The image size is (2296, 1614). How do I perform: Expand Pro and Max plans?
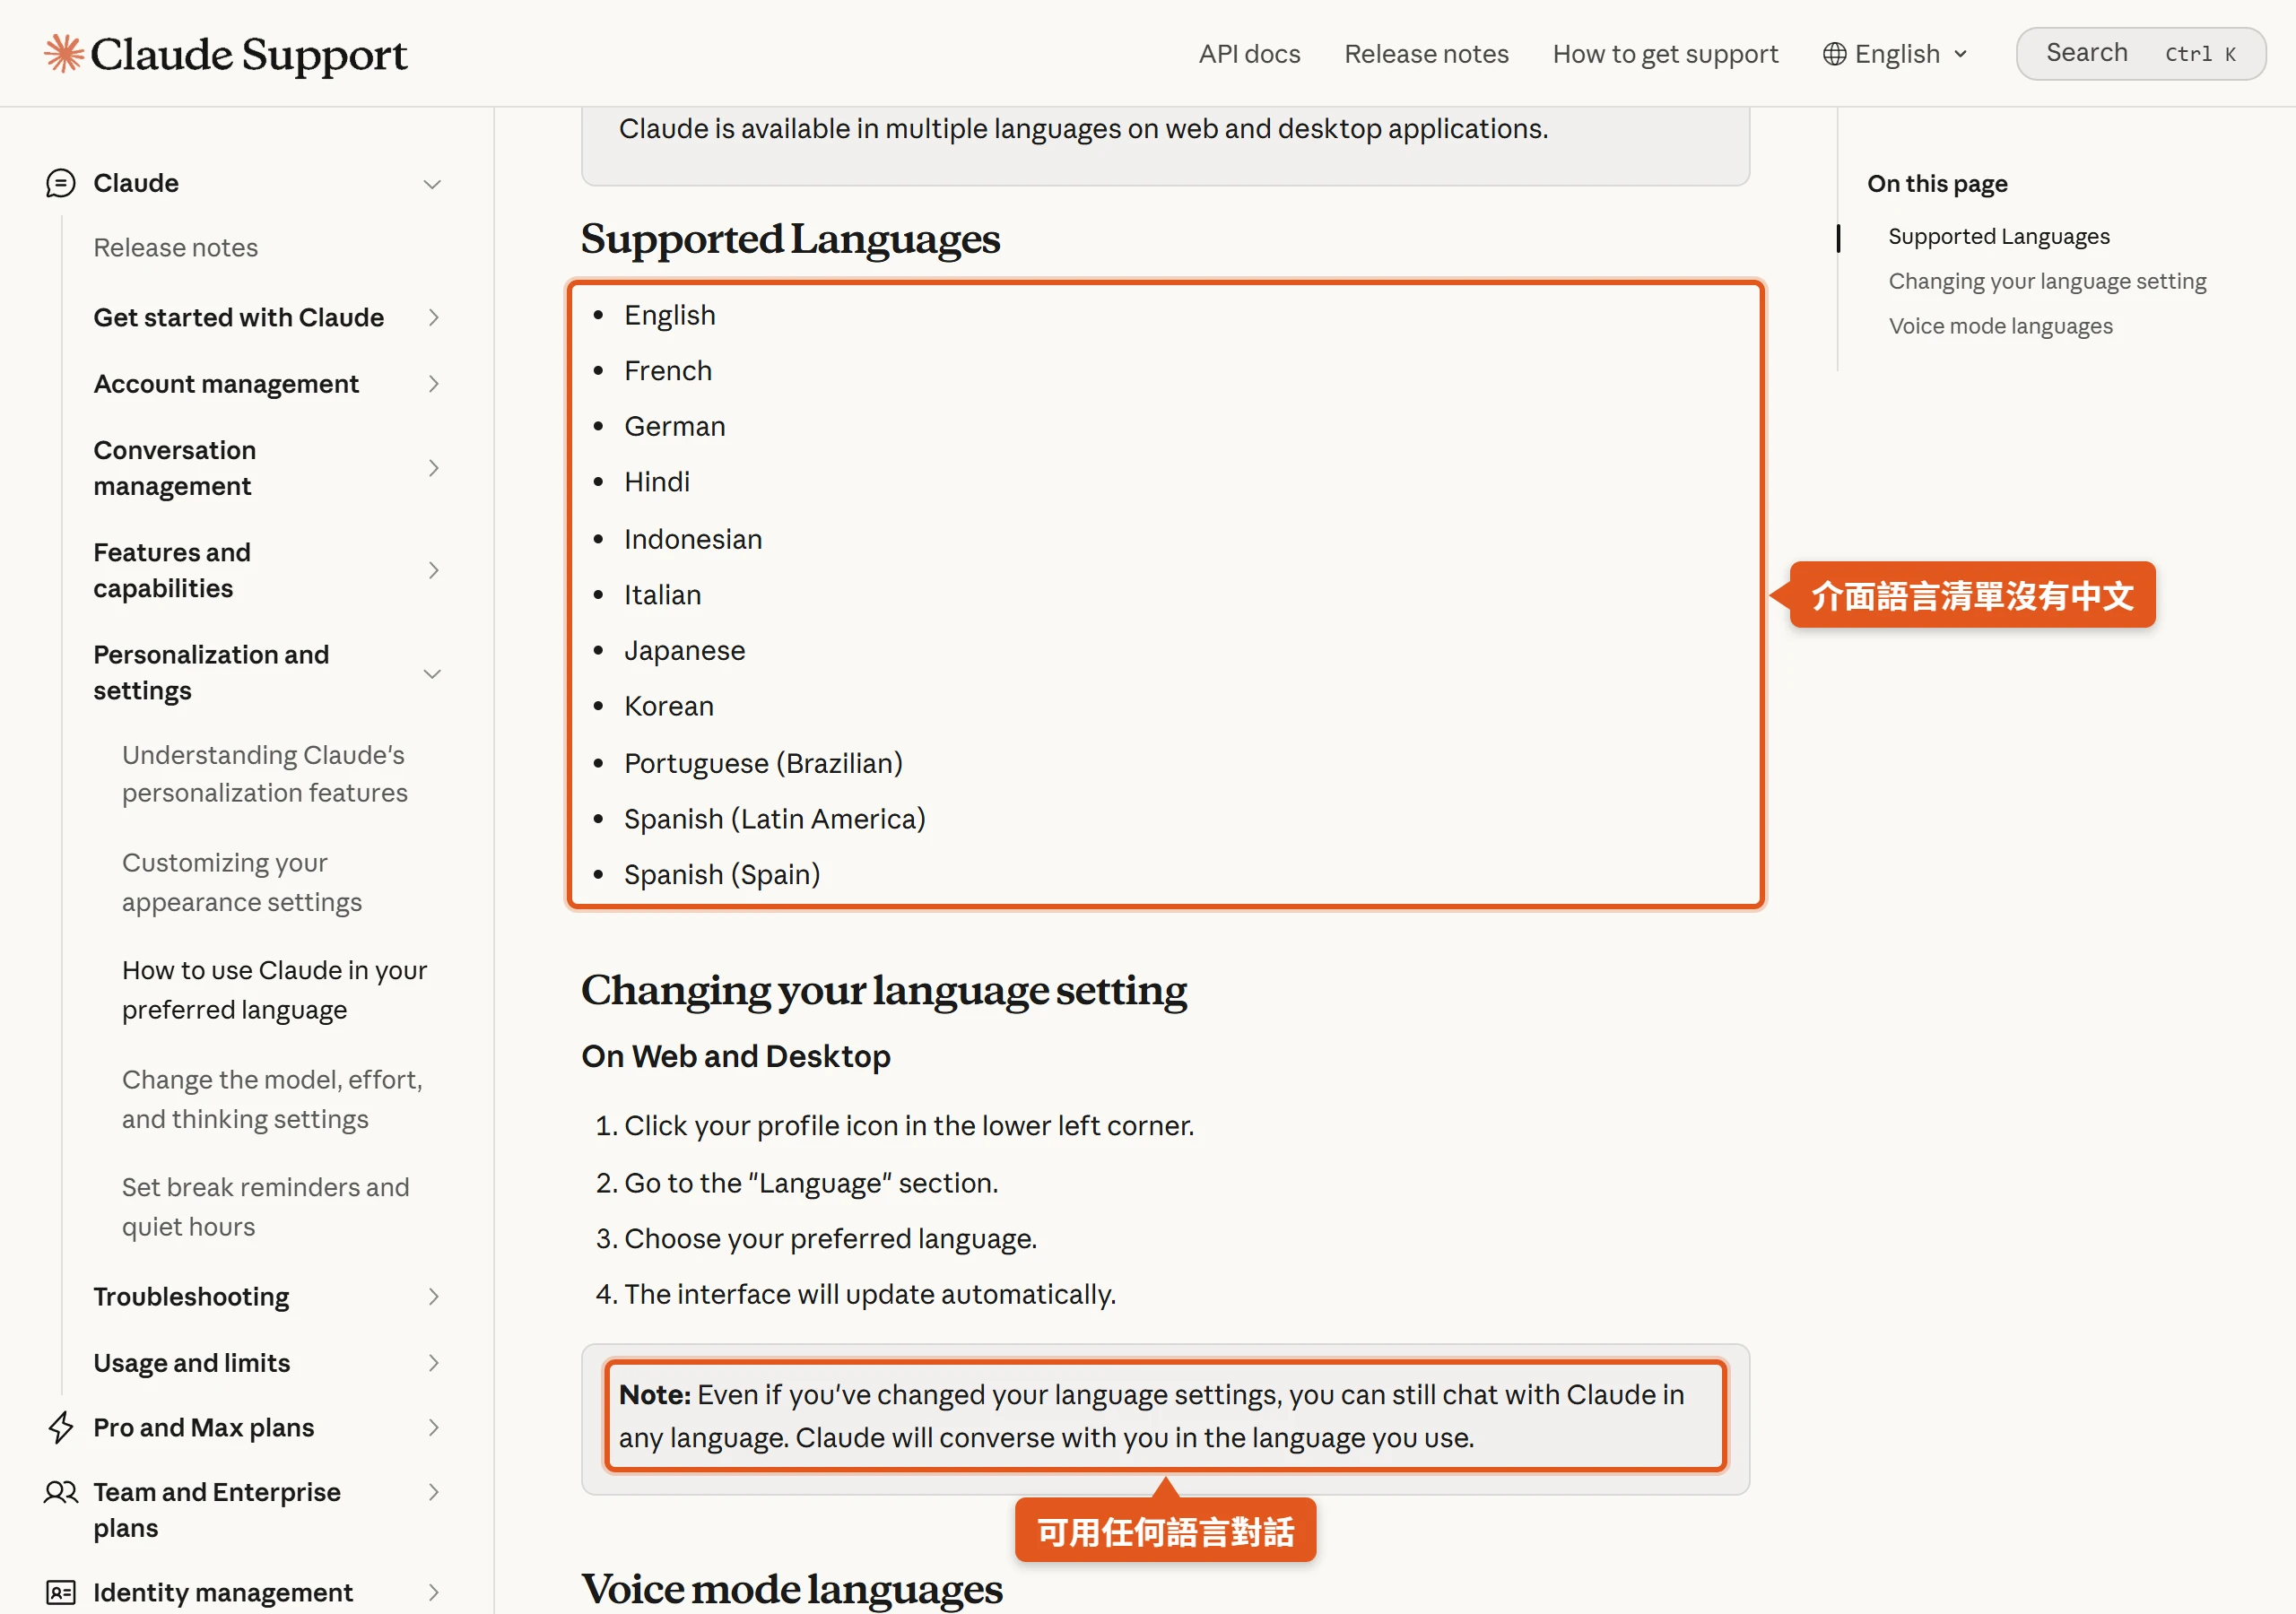tap(433, 1427)
